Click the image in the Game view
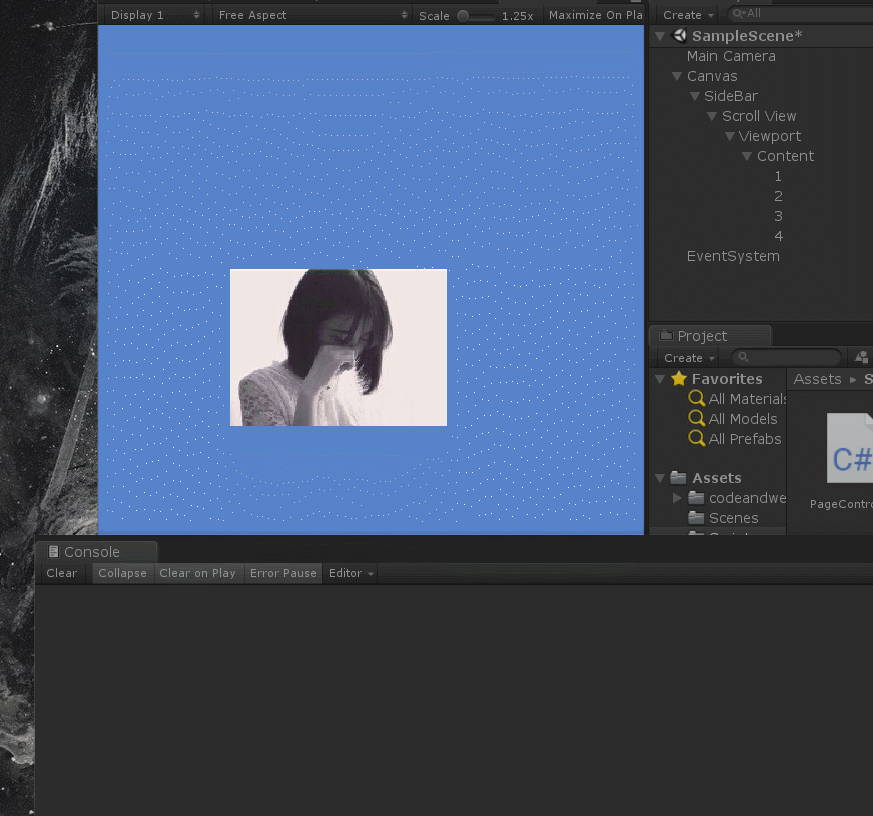 [x=339, y=347]
